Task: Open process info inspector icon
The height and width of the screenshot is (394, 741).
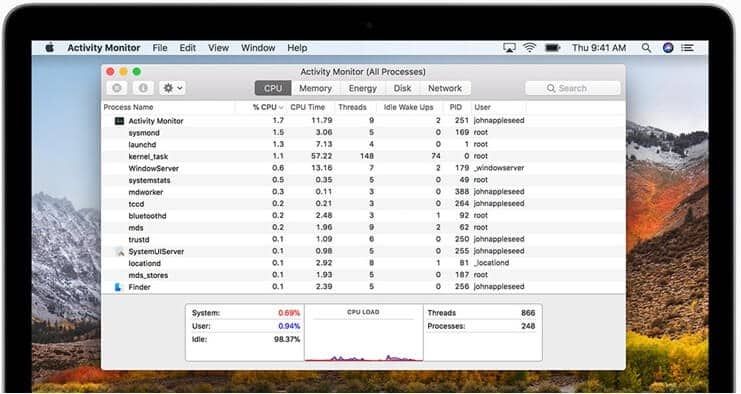Action: (143, 88)
